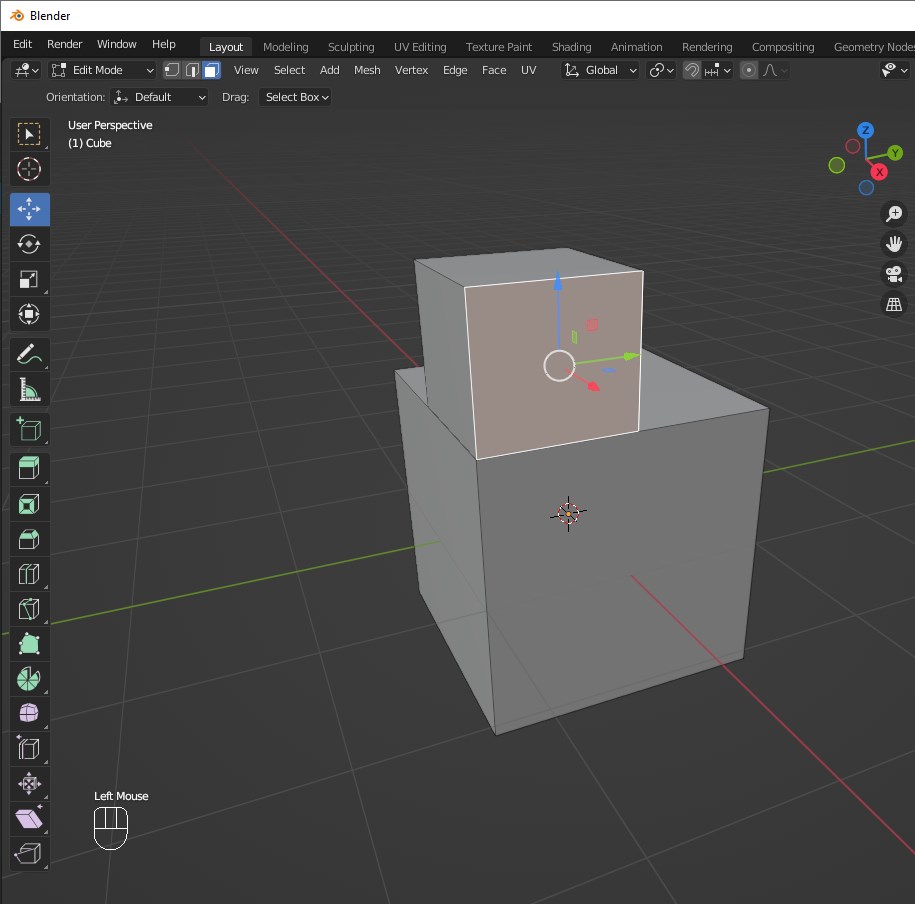Select the Measure tool
The image size is (915, 904).
pos(29,389)
